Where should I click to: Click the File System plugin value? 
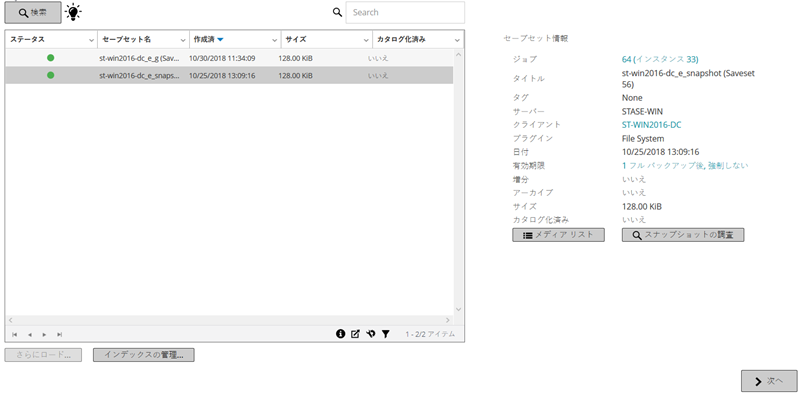pyautogui.click(x=643, y=138)
